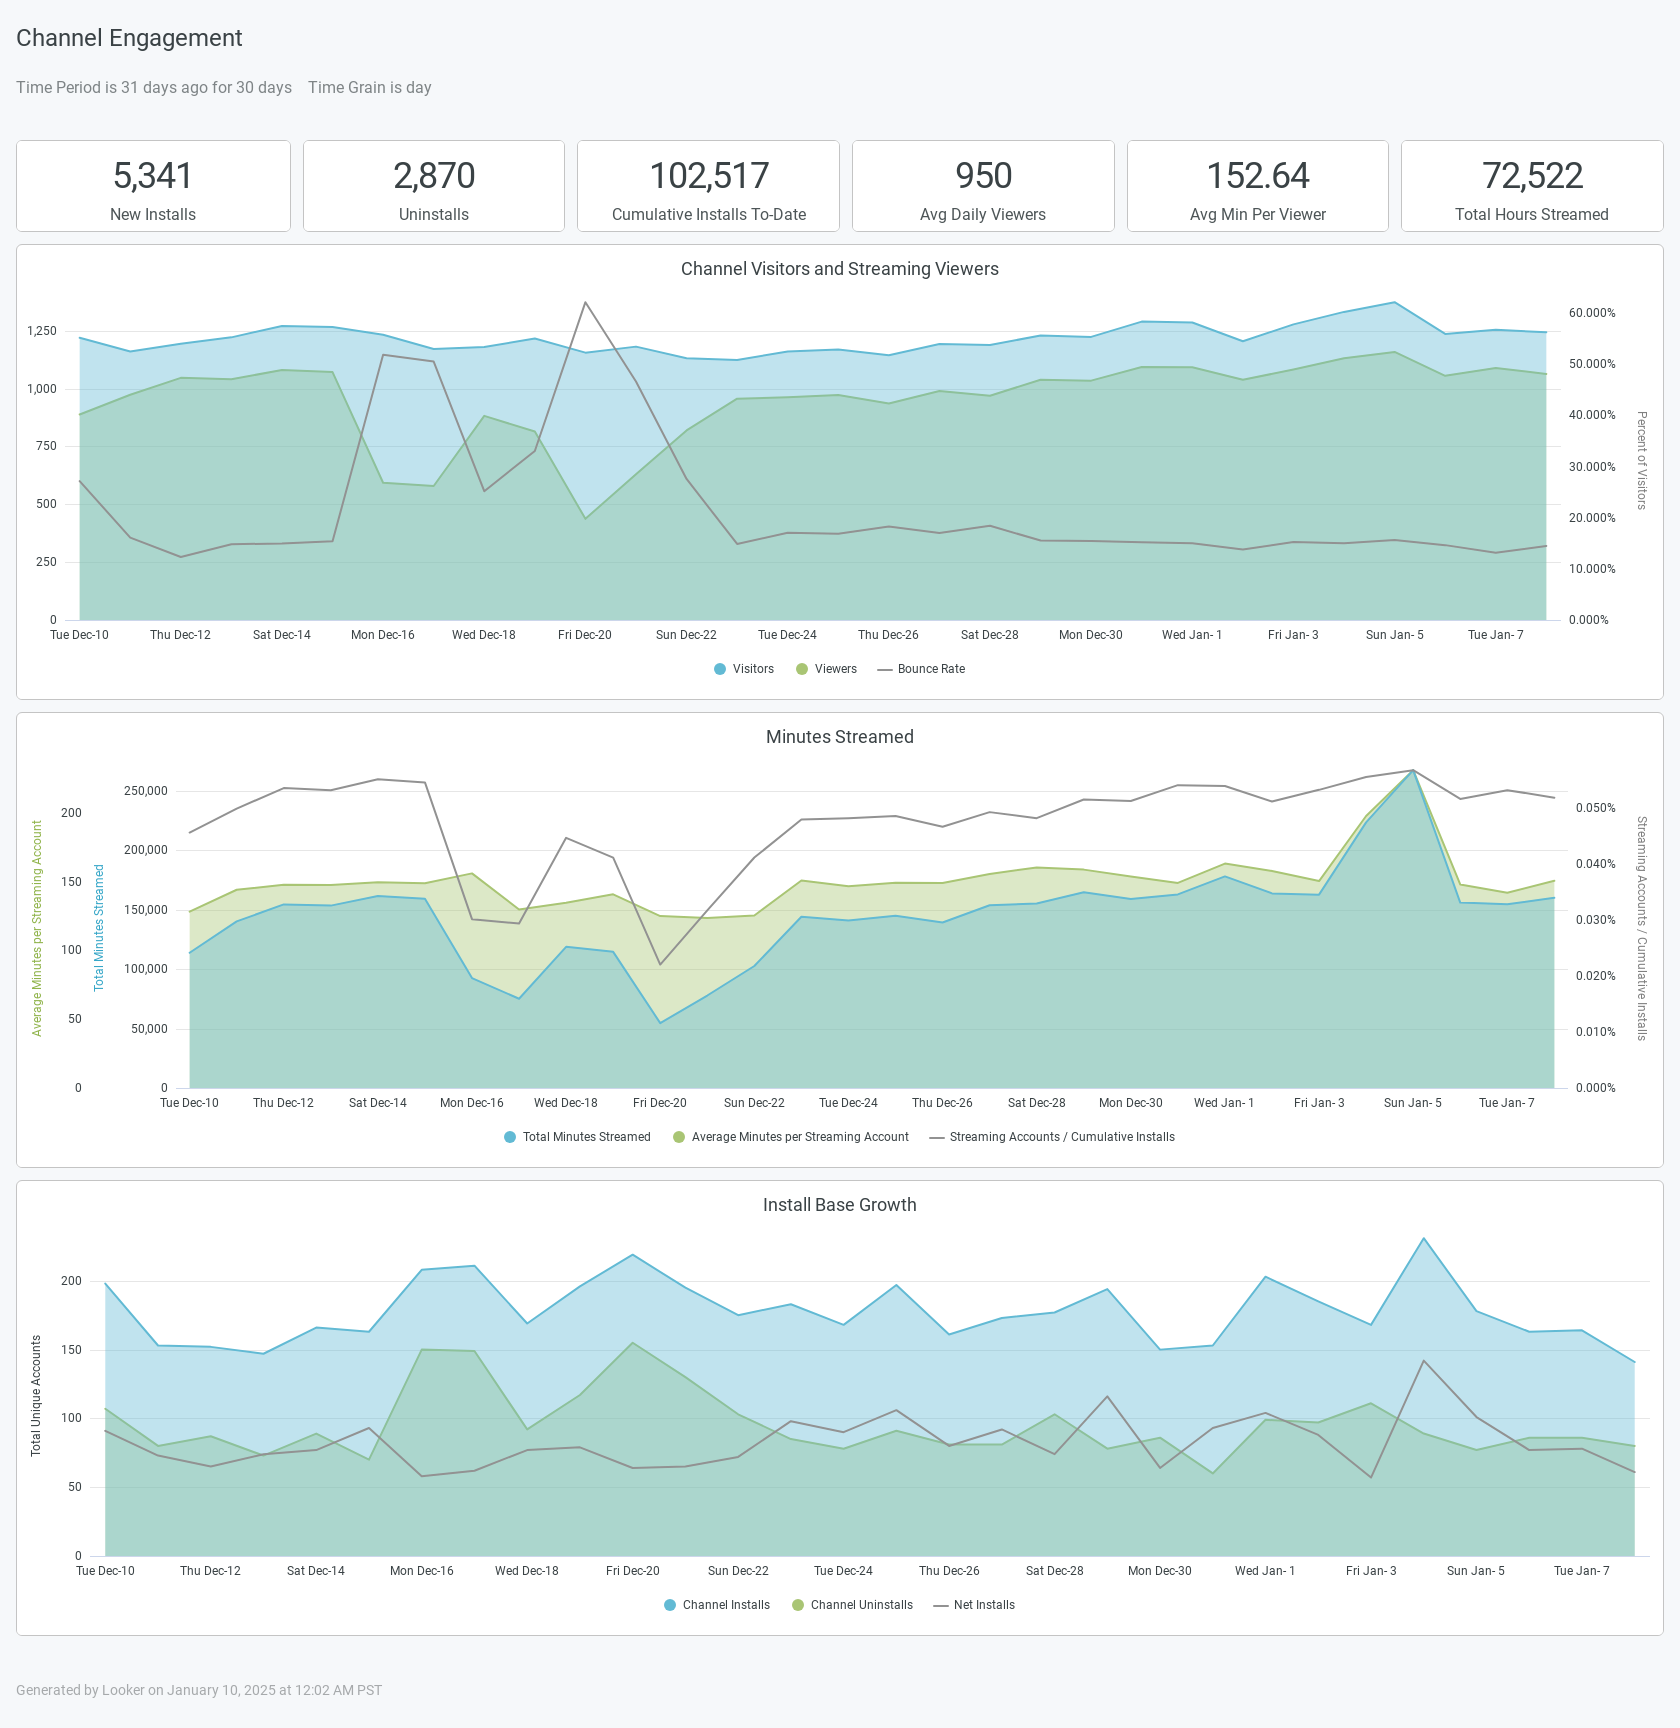Click the Total Minutes Streamed axis label
The width and height of the screenshot is (1680, 1728).
99,928
